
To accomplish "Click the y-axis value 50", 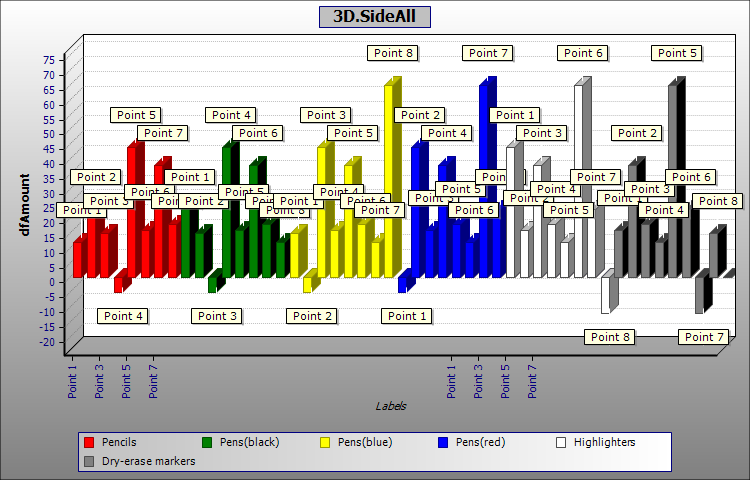I will [x=49, y=134].
